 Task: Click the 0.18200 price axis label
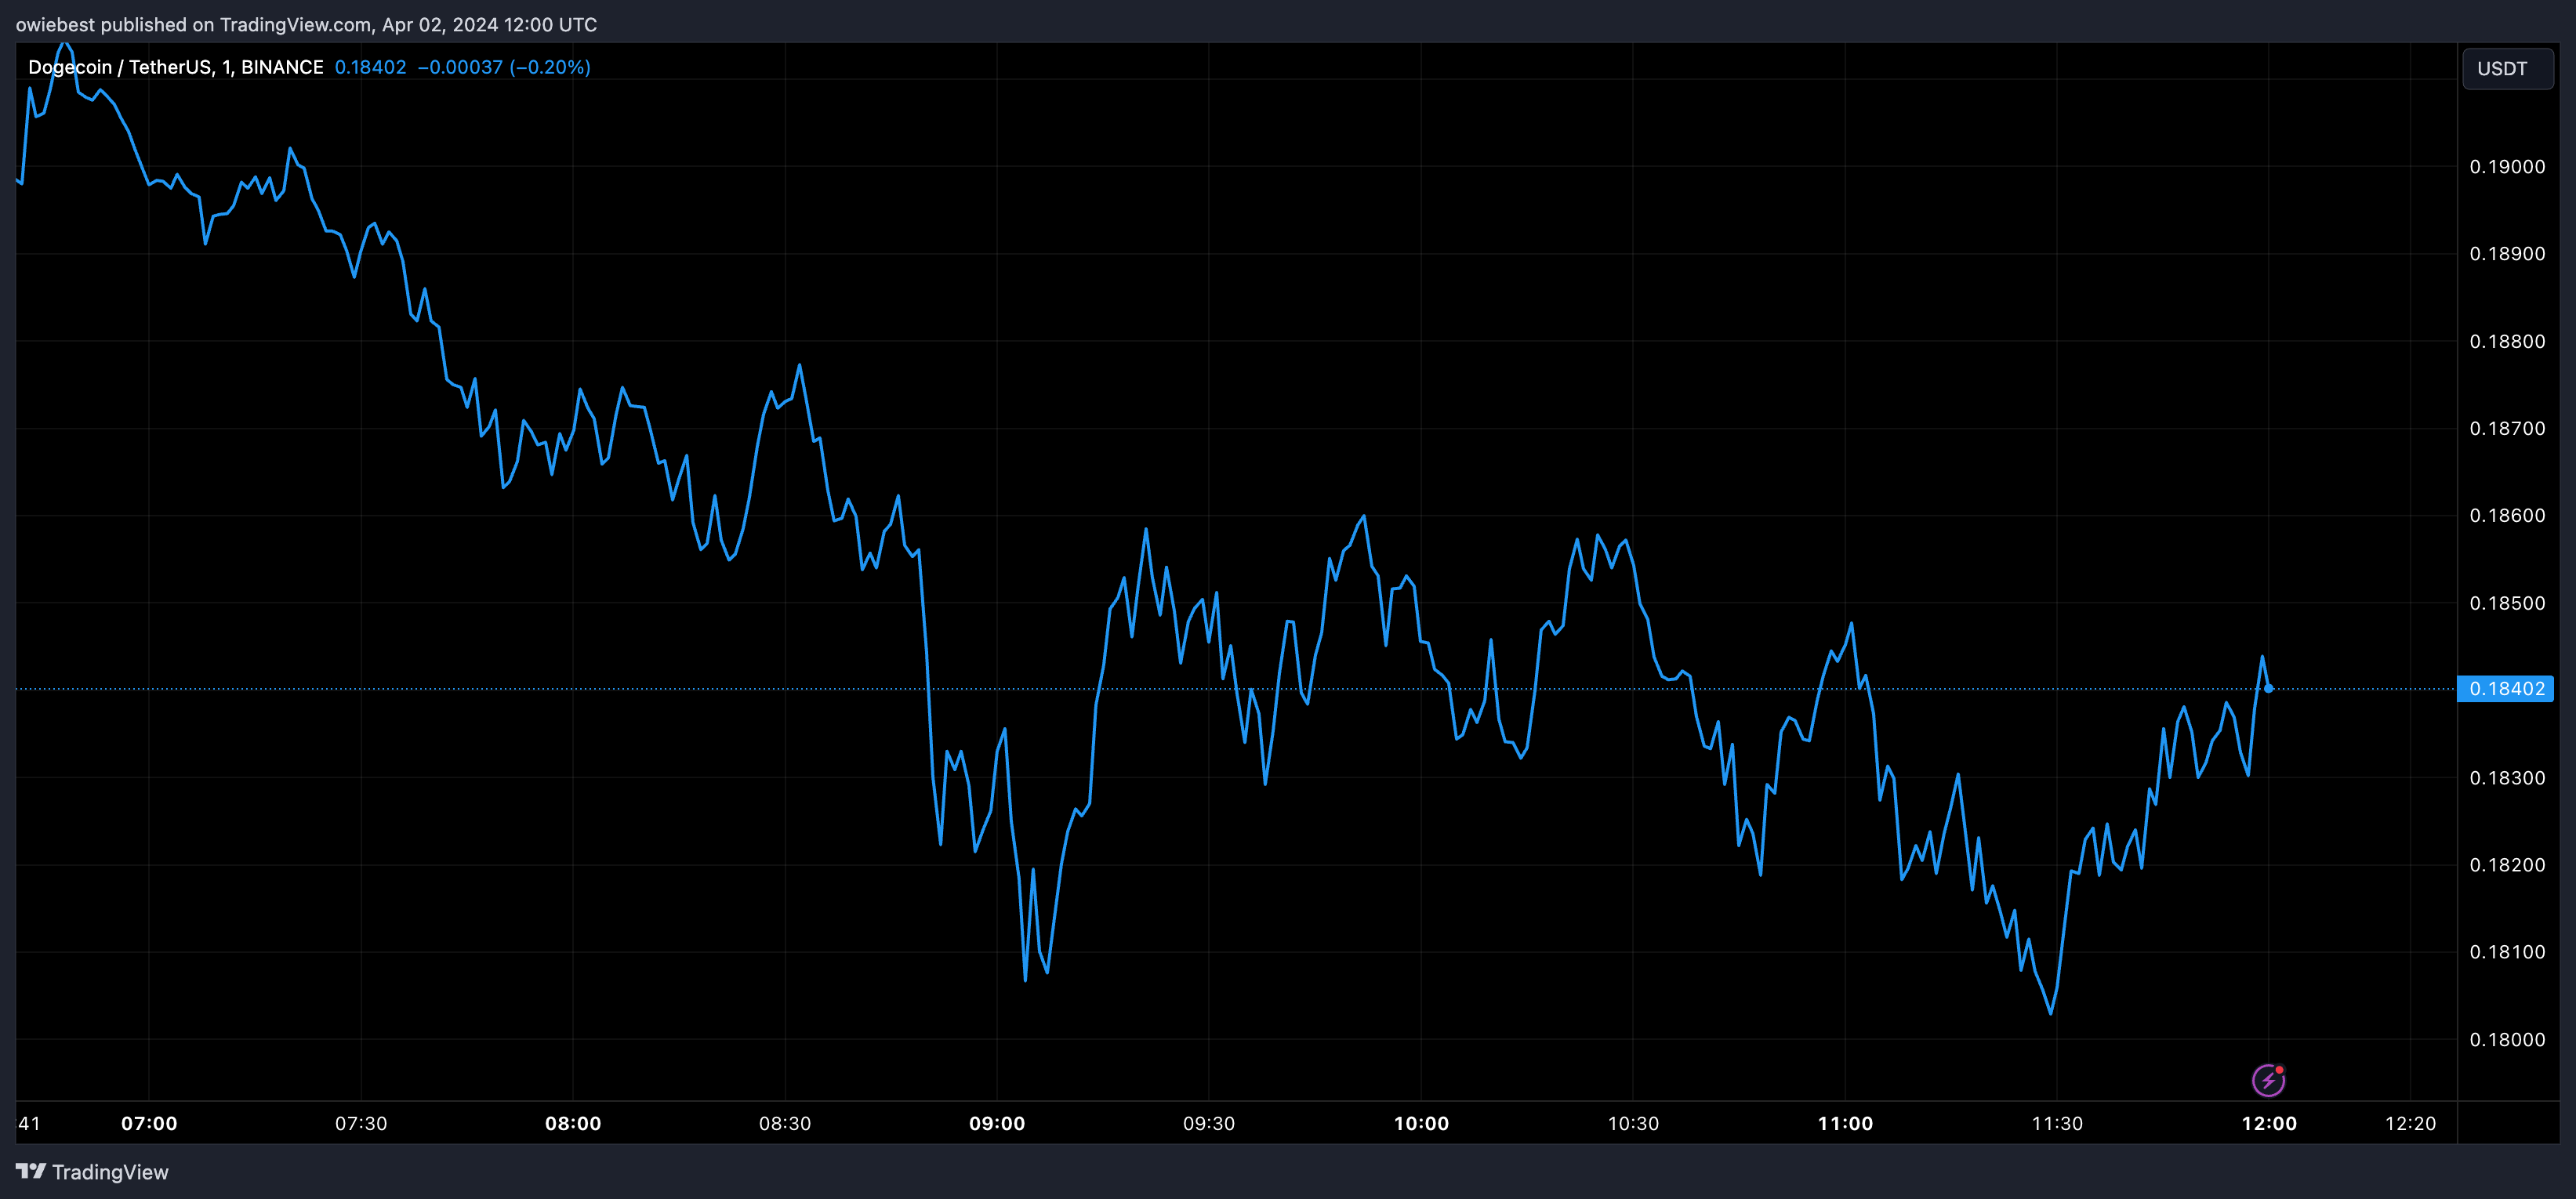pos(2507,865)
